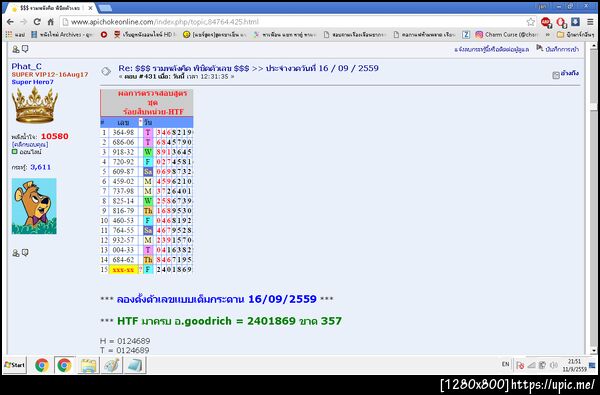The width and height of the screenshot is (600, 395).
Task: Select the table cell 004-33
Action: [x=123, y=250]
